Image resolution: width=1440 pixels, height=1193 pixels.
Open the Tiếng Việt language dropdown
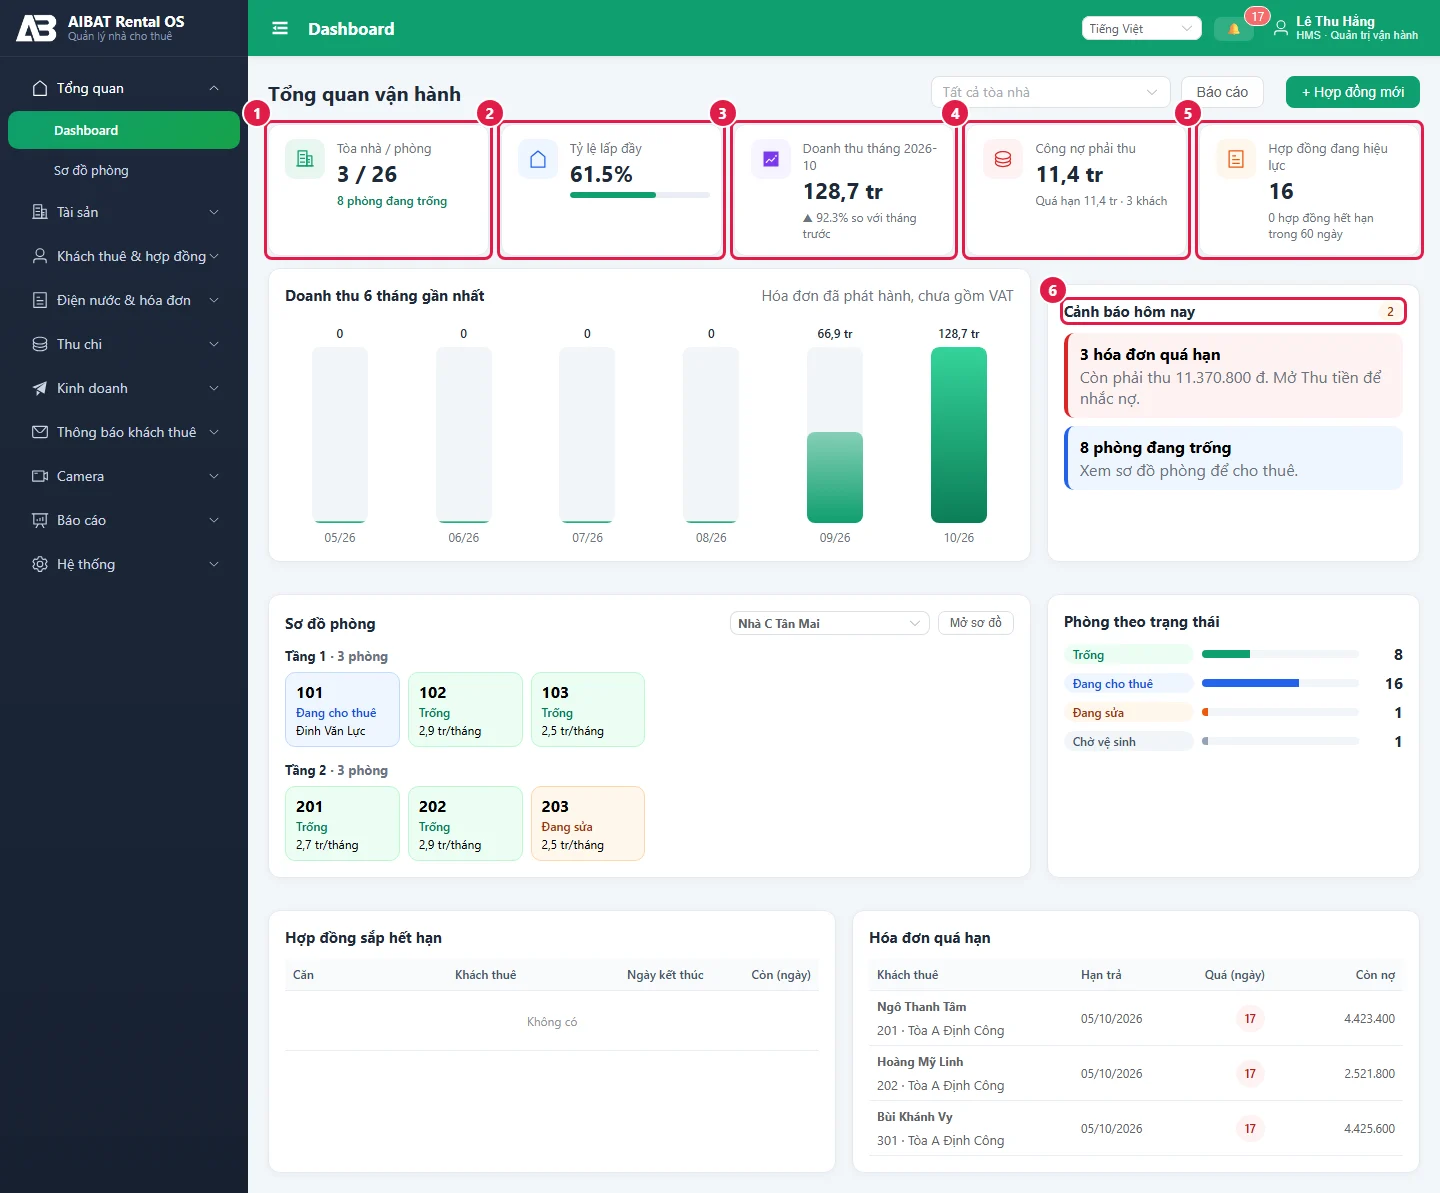1141,29
